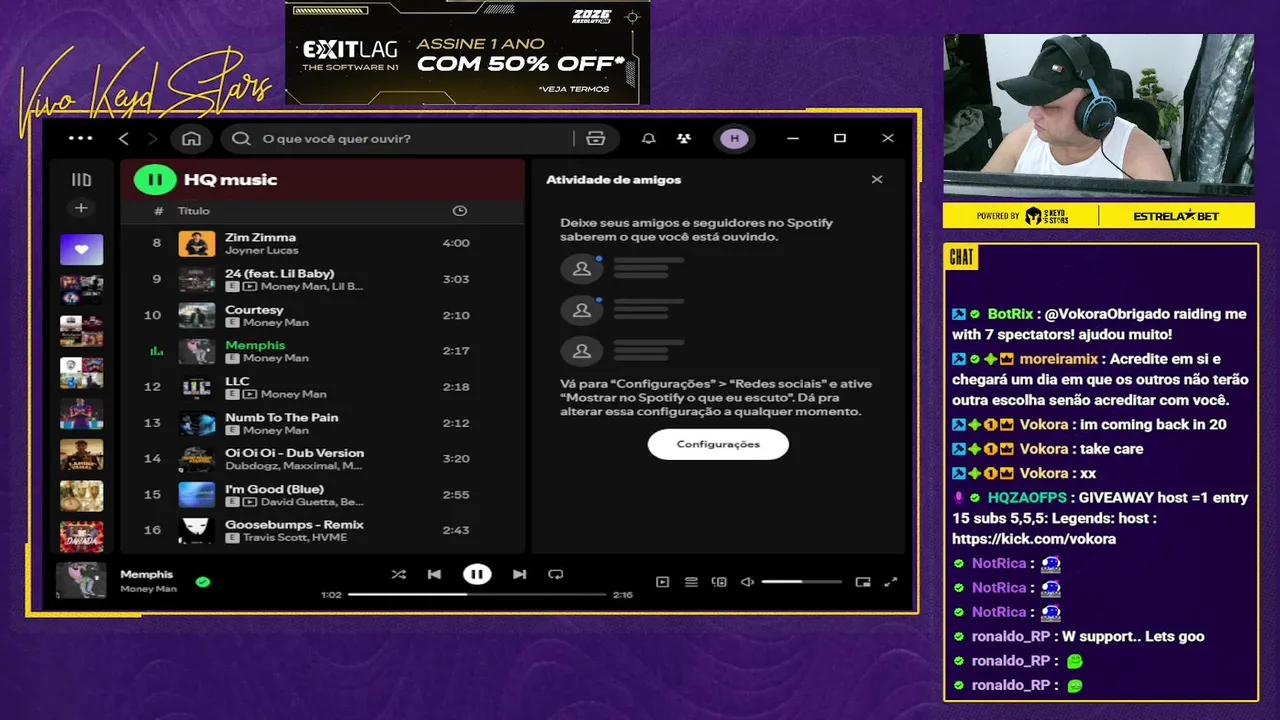This screenshot has width=1280, height=720.
Task: Focus the 'O que você quer ouvir?' search box
Action: (398, 138)
